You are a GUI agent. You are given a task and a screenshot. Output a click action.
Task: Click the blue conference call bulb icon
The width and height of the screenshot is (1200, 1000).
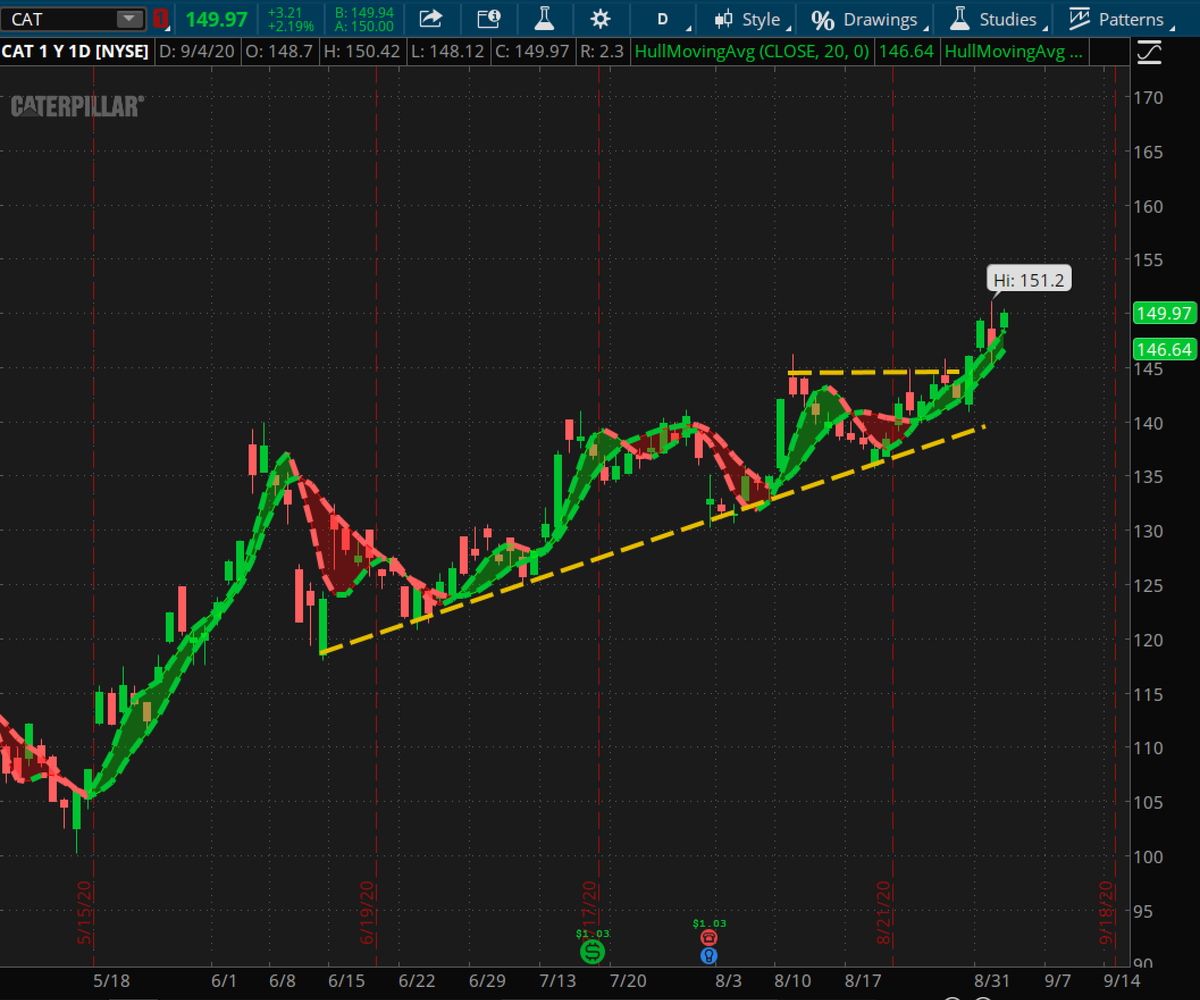tap(709, 956)
